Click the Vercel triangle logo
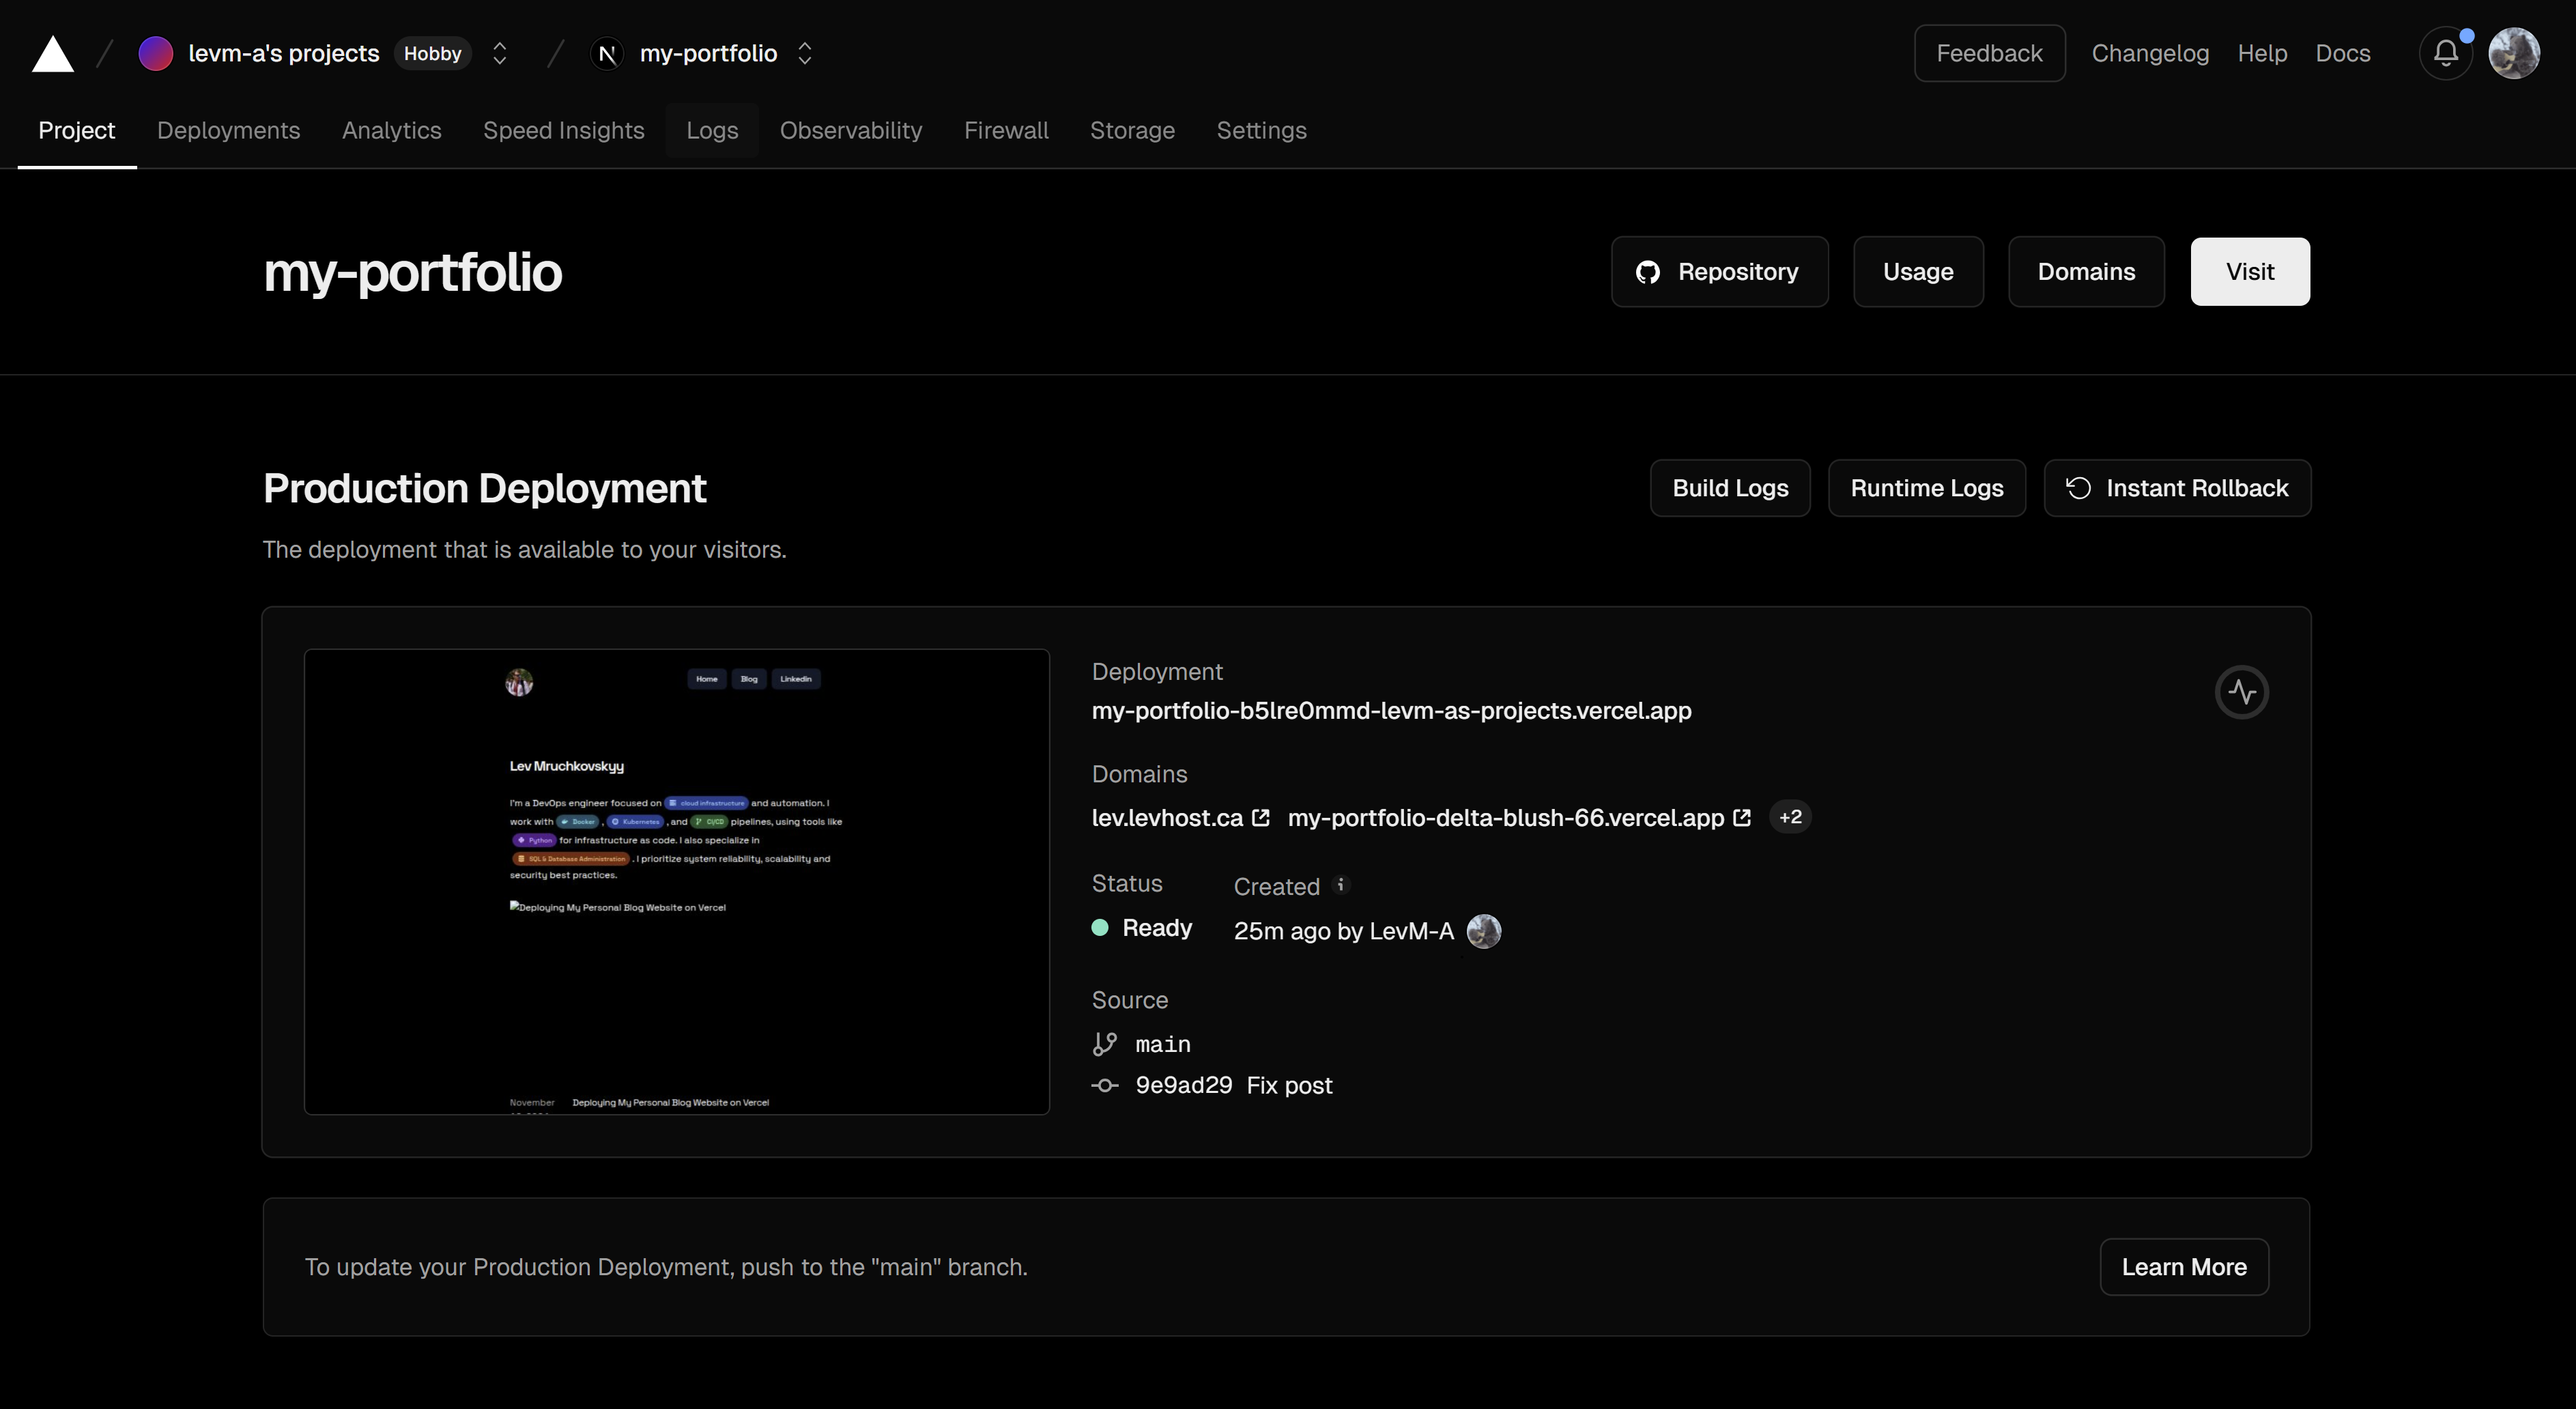This screenshot has height=1409, width=2576. point(53,54)
